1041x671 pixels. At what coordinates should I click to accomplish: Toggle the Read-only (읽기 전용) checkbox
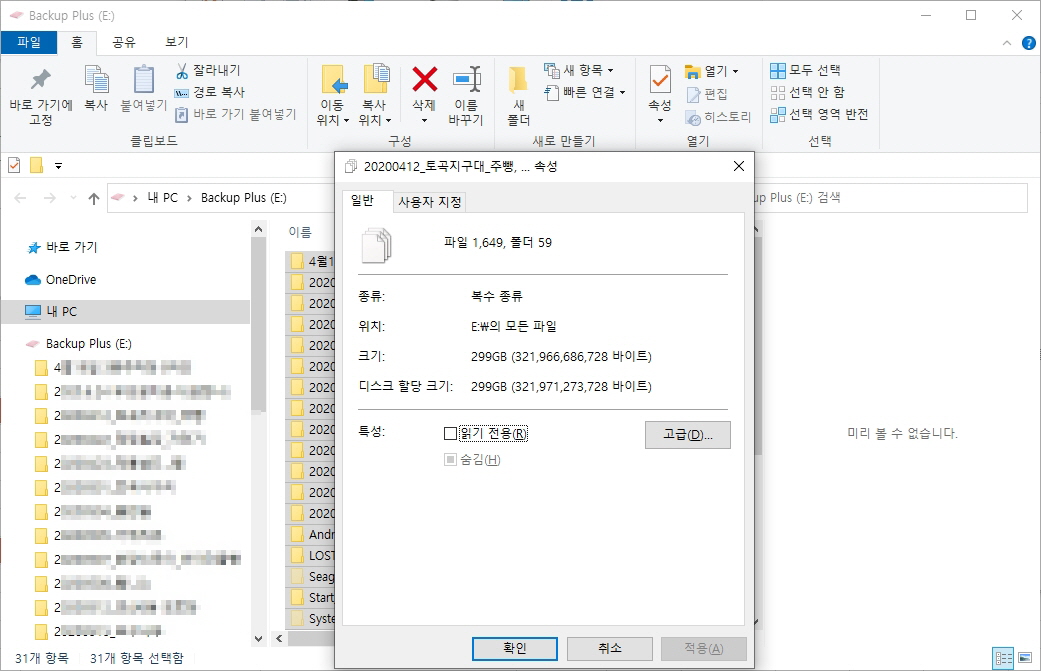point(450,433)
